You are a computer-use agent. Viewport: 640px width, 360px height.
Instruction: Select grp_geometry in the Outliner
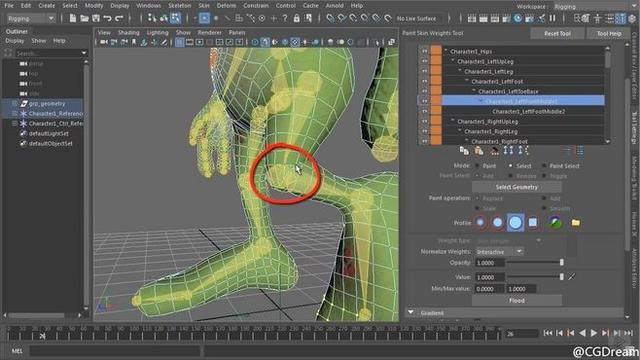tap(47, 104)
